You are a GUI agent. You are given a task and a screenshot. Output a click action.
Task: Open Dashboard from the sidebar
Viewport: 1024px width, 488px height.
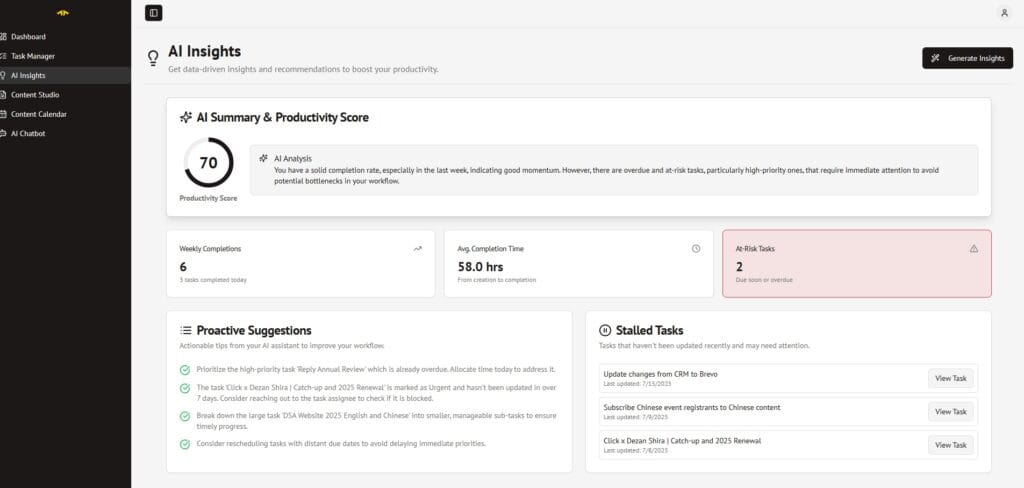(28, 37)
